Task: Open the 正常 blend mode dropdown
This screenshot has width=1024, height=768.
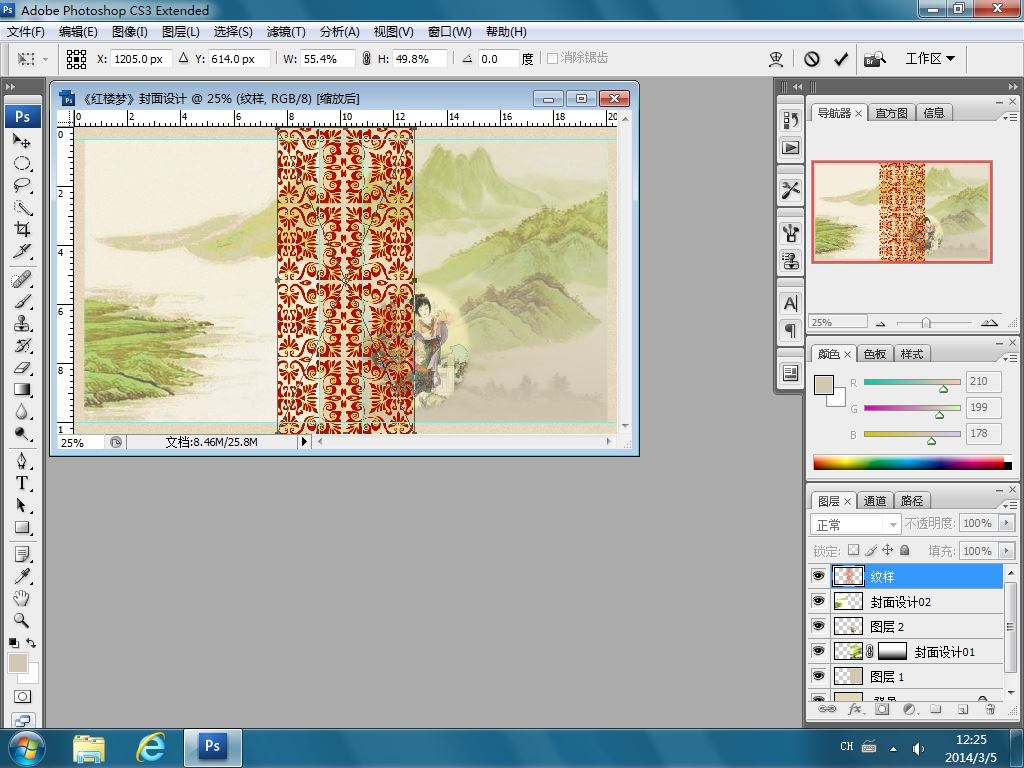Action: coord(856,524)
